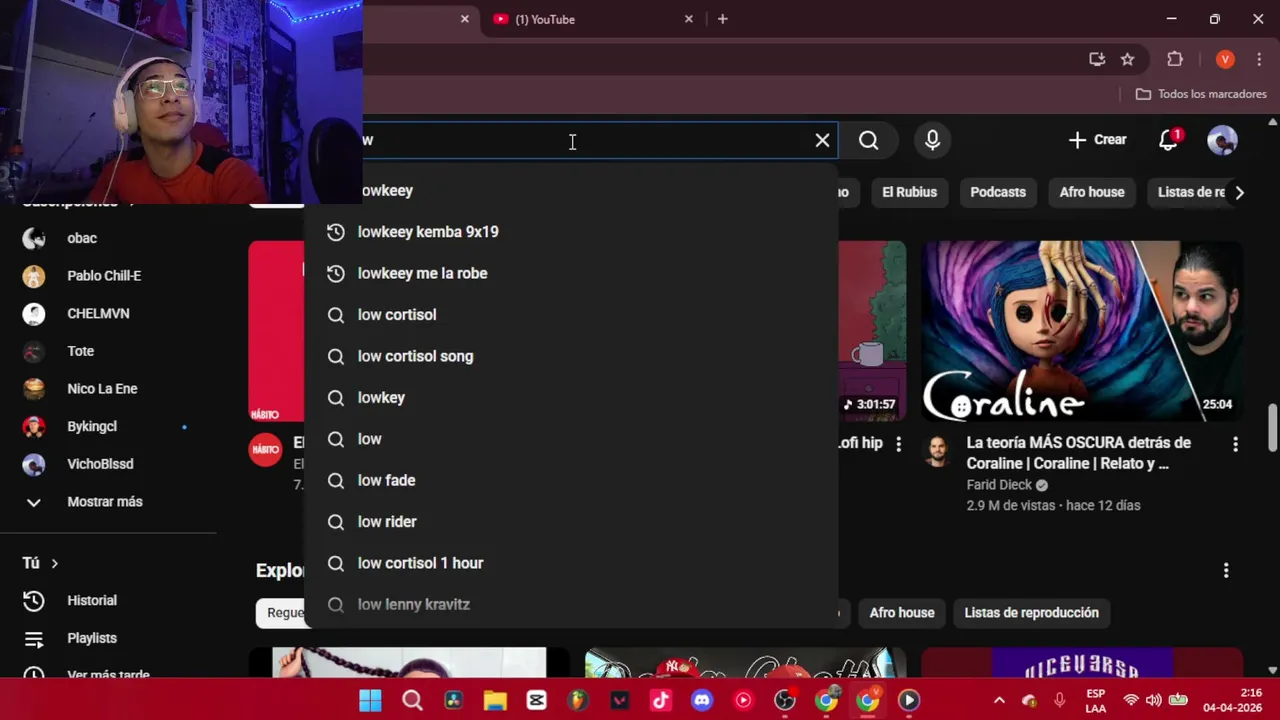The image size is (1280, 720).
Task: Close the (1) YouTube browser tab
Action: point(689,19)
